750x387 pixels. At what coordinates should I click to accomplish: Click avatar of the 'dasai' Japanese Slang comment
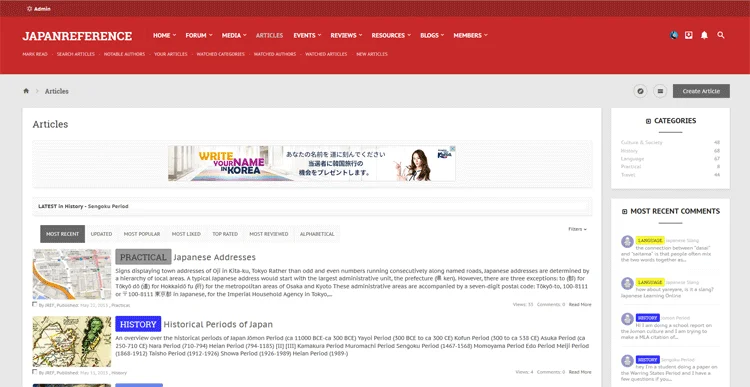click(x=627, y=242)
